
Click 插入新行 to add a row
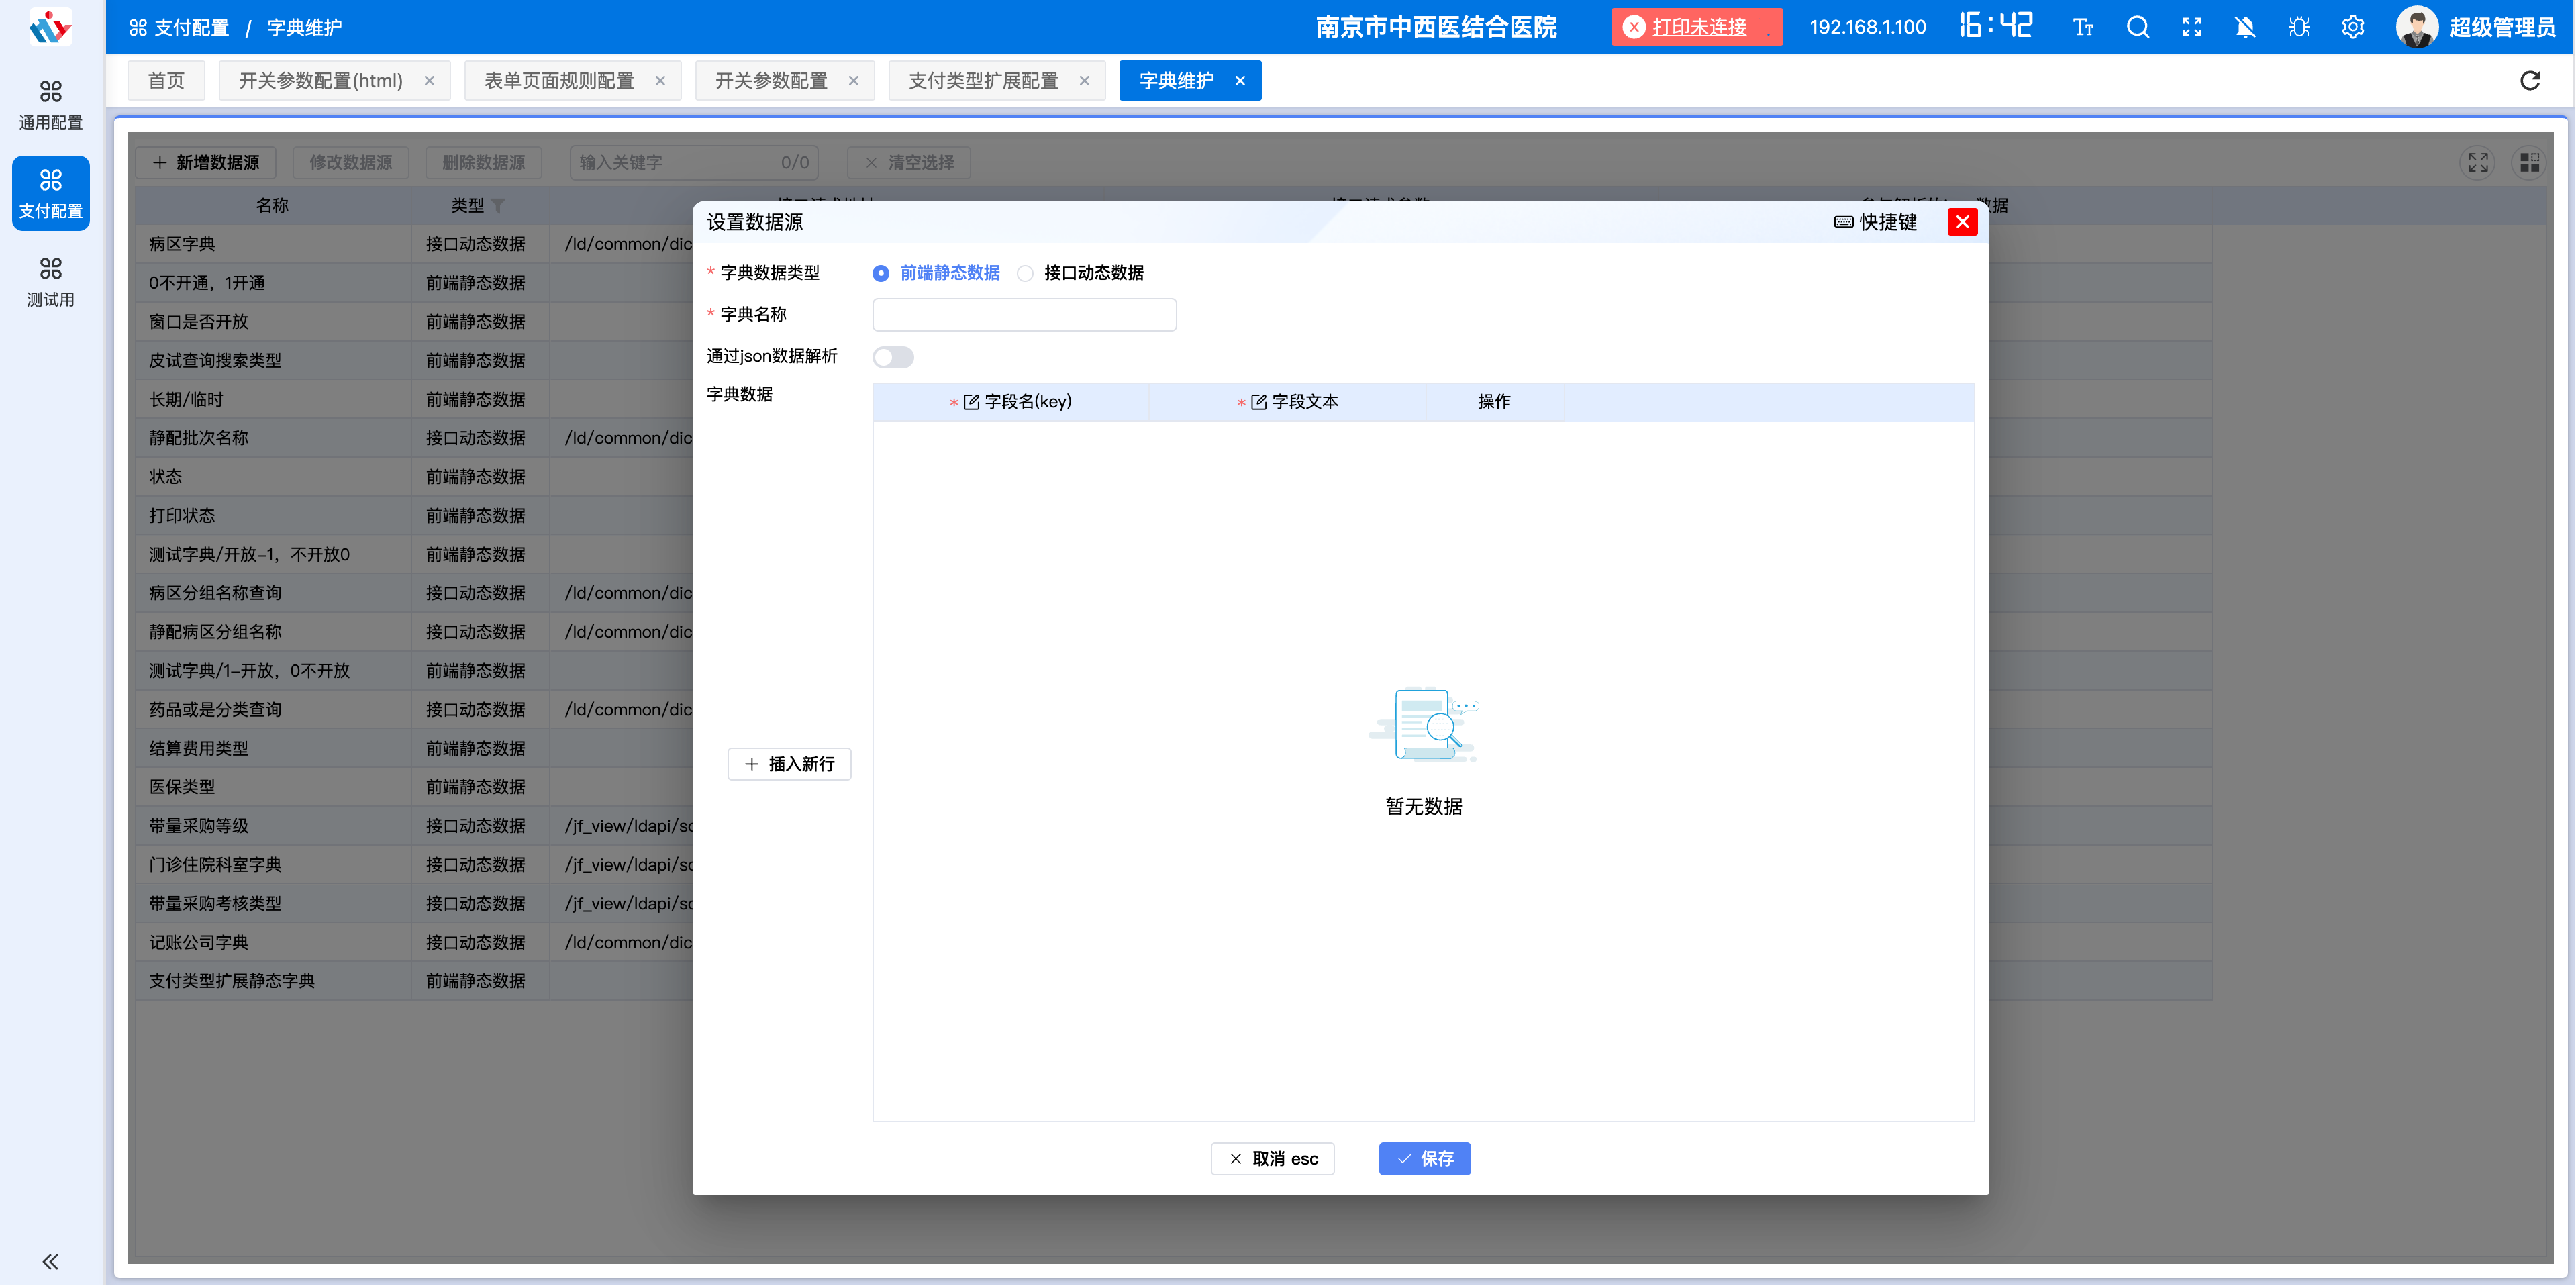[x=789, y=764]
